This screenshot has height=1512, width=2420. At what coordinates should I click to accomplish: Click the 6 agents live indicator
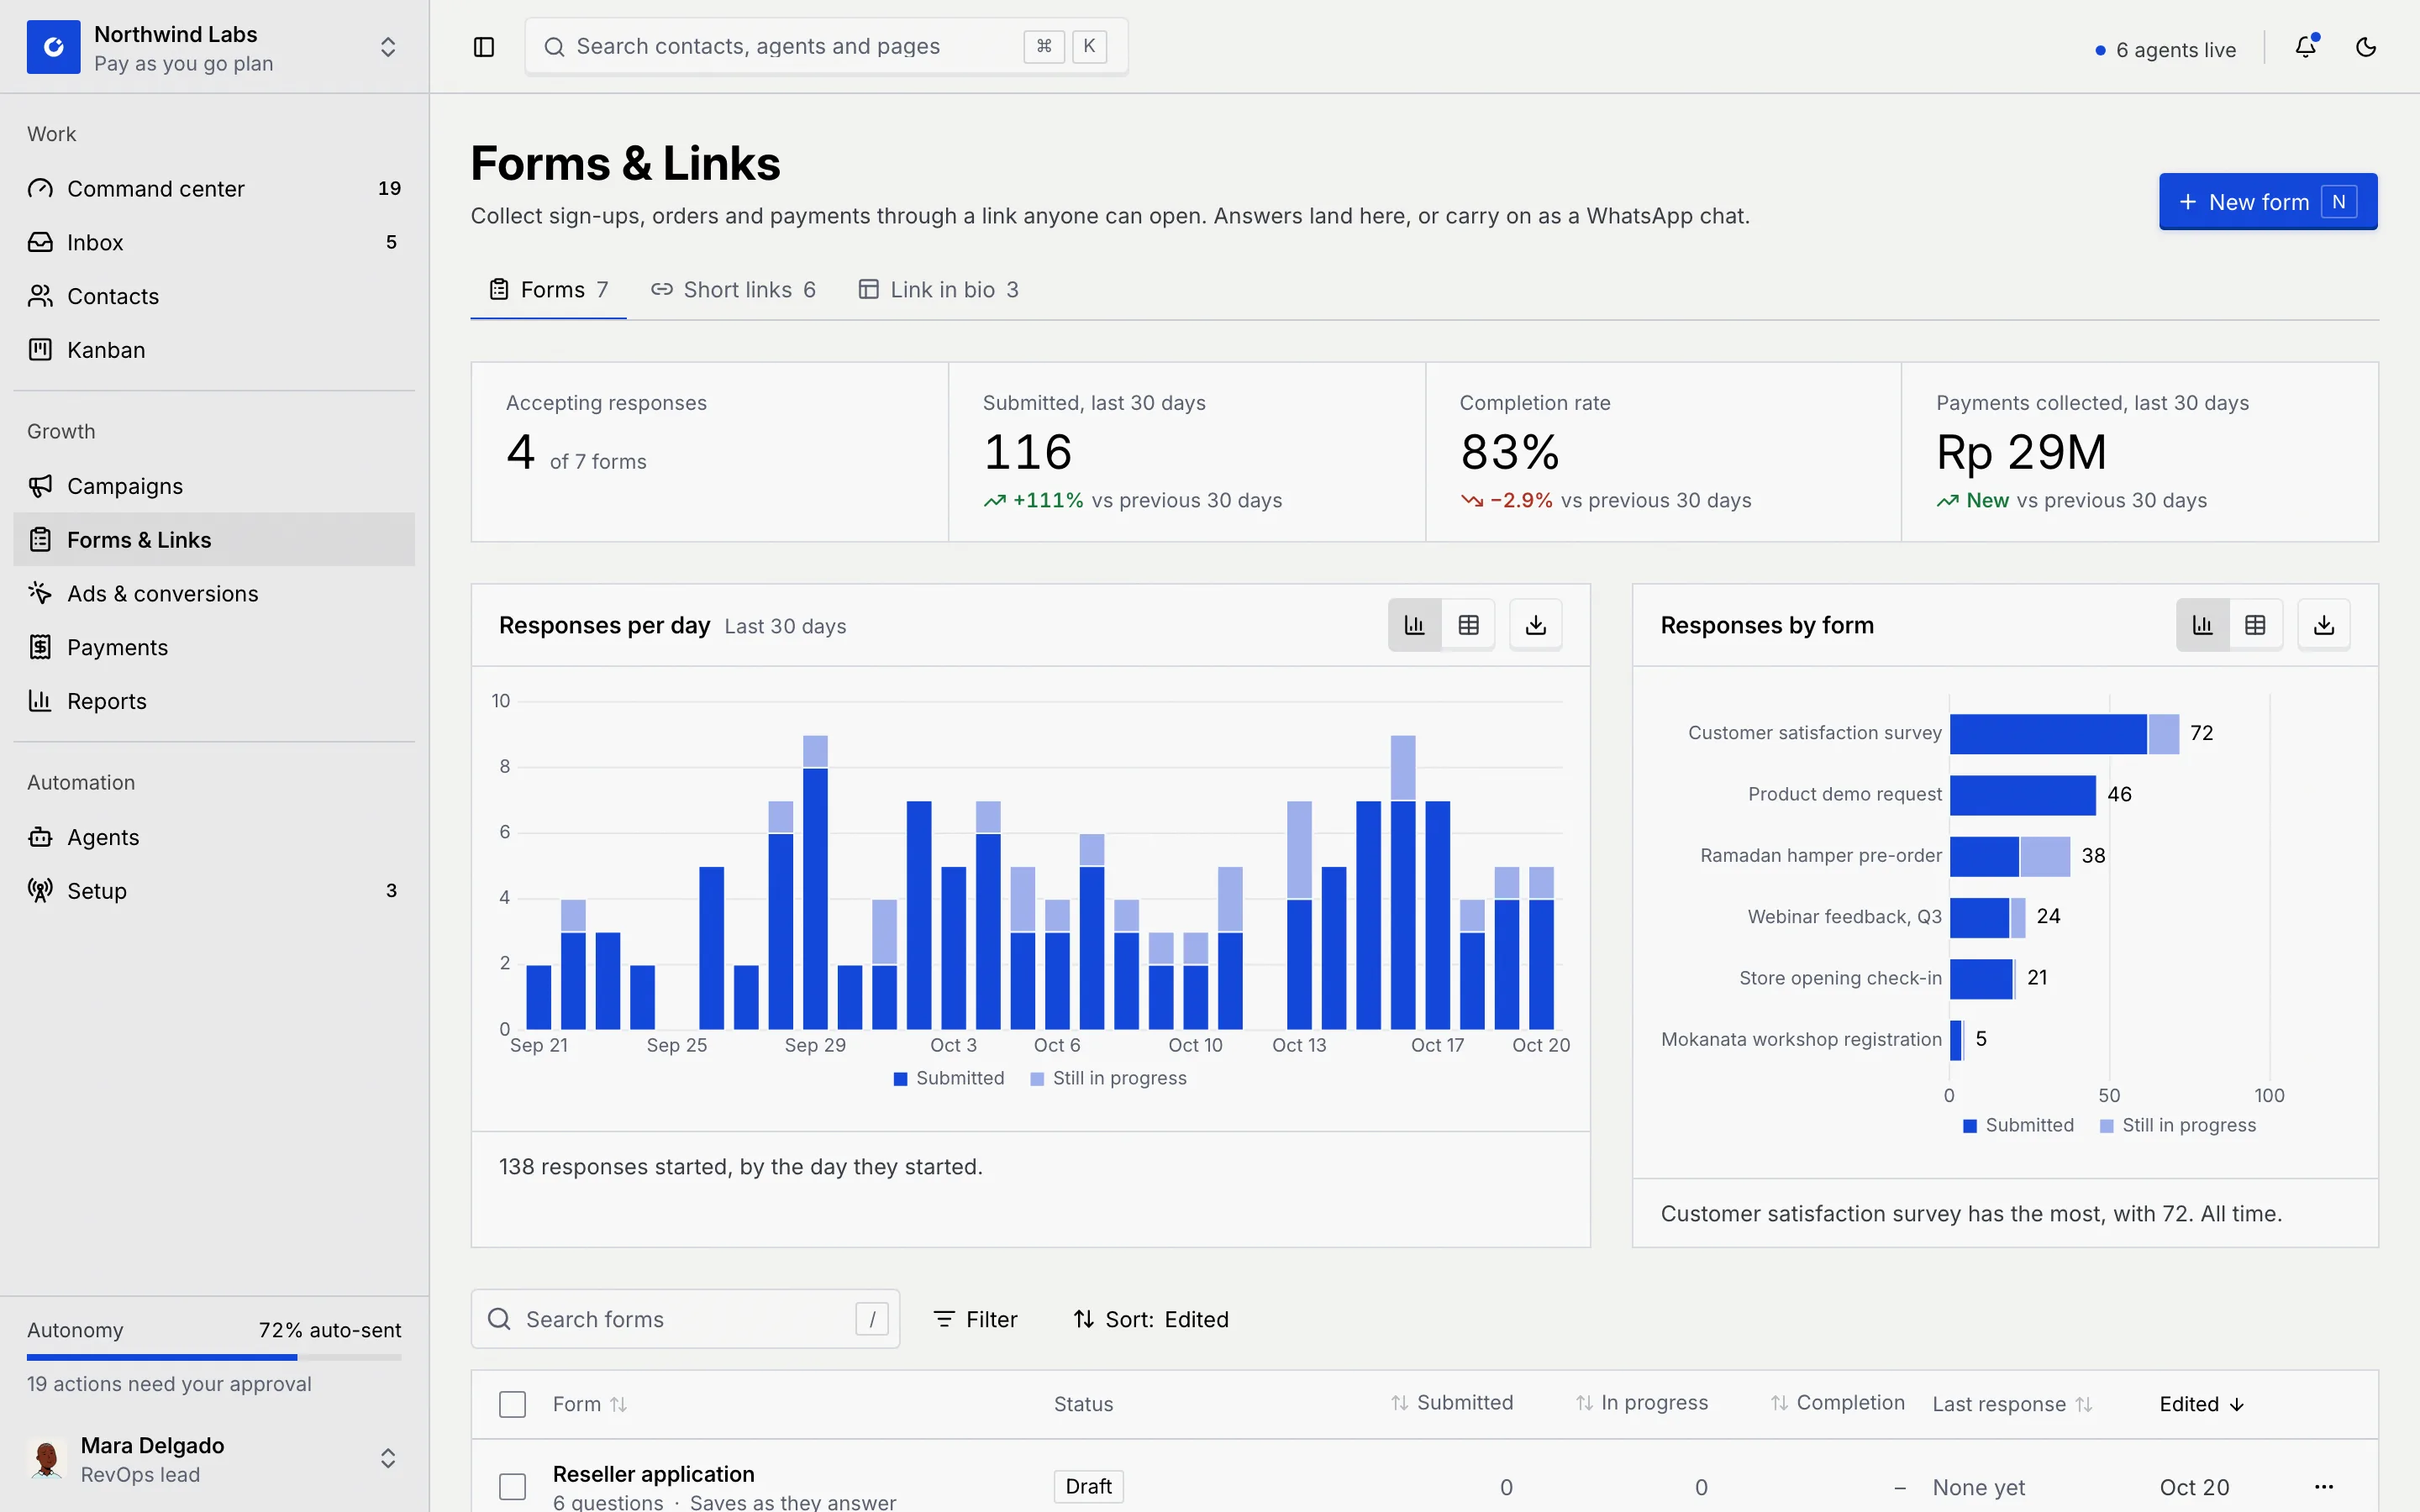[x=2165, y=50]
